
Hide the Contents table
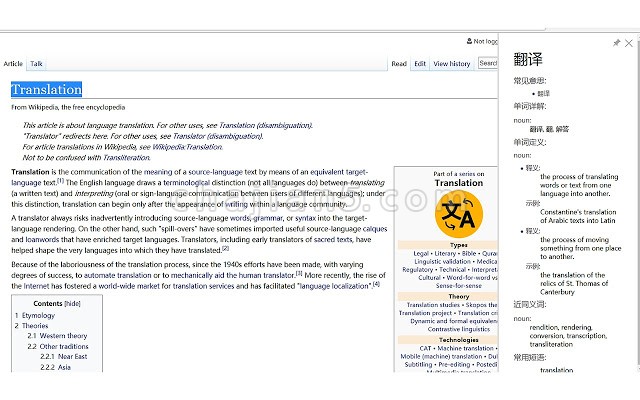point(73,304)
